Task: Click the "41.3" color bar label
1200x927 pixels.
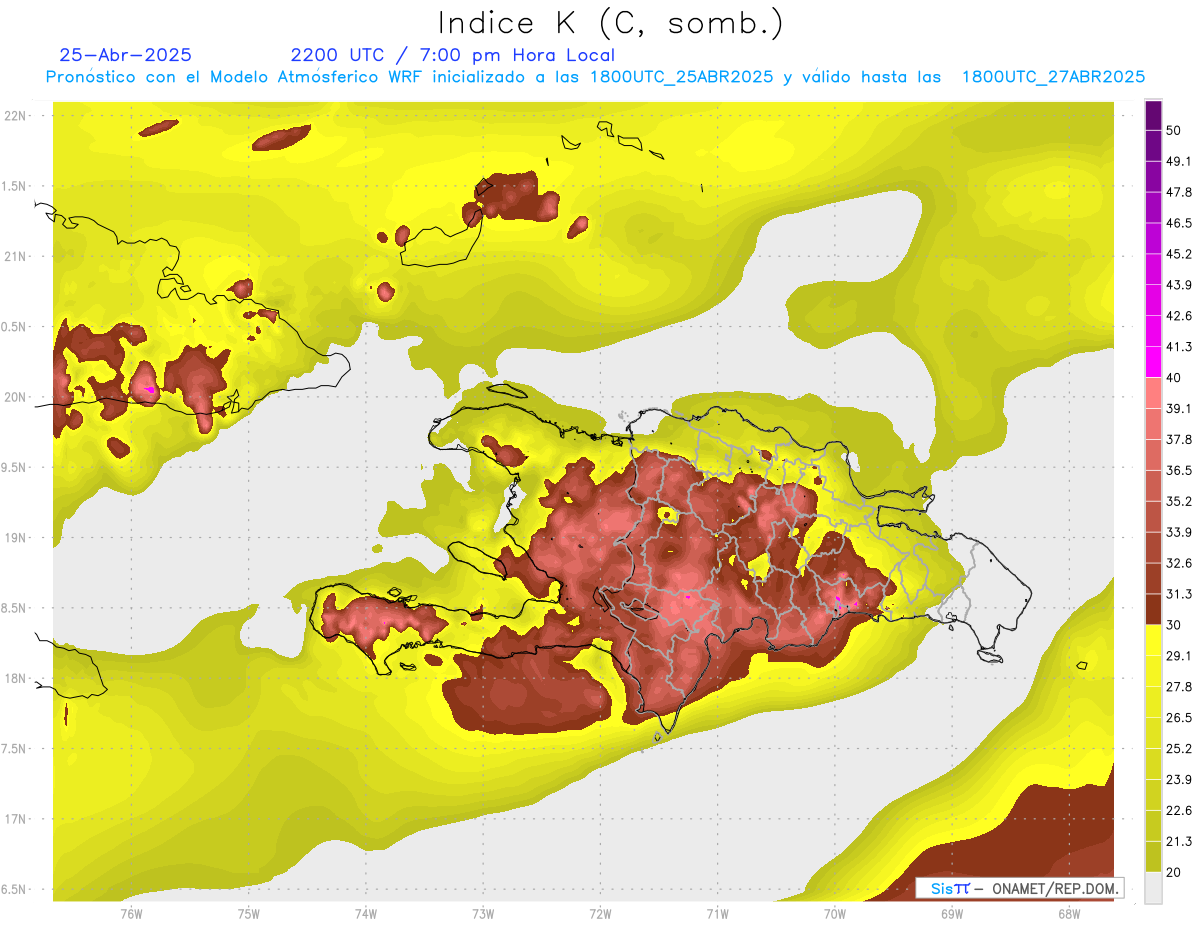Action: pyautogui.click(x=1178, y=347)
